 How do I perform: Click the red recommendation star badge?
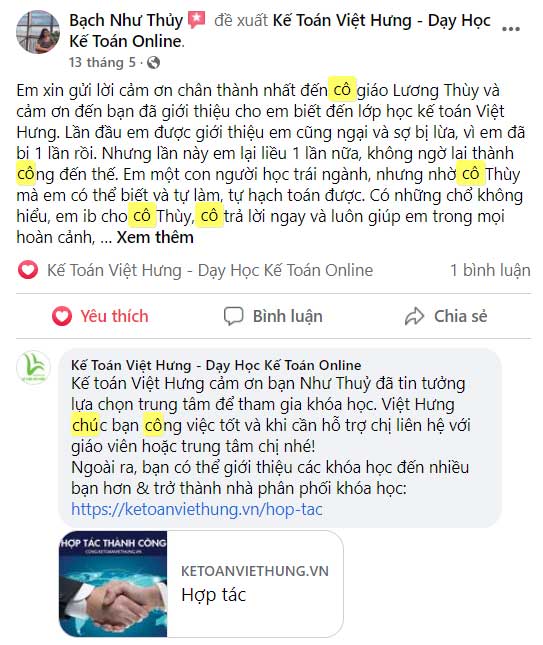coord(197,20)
